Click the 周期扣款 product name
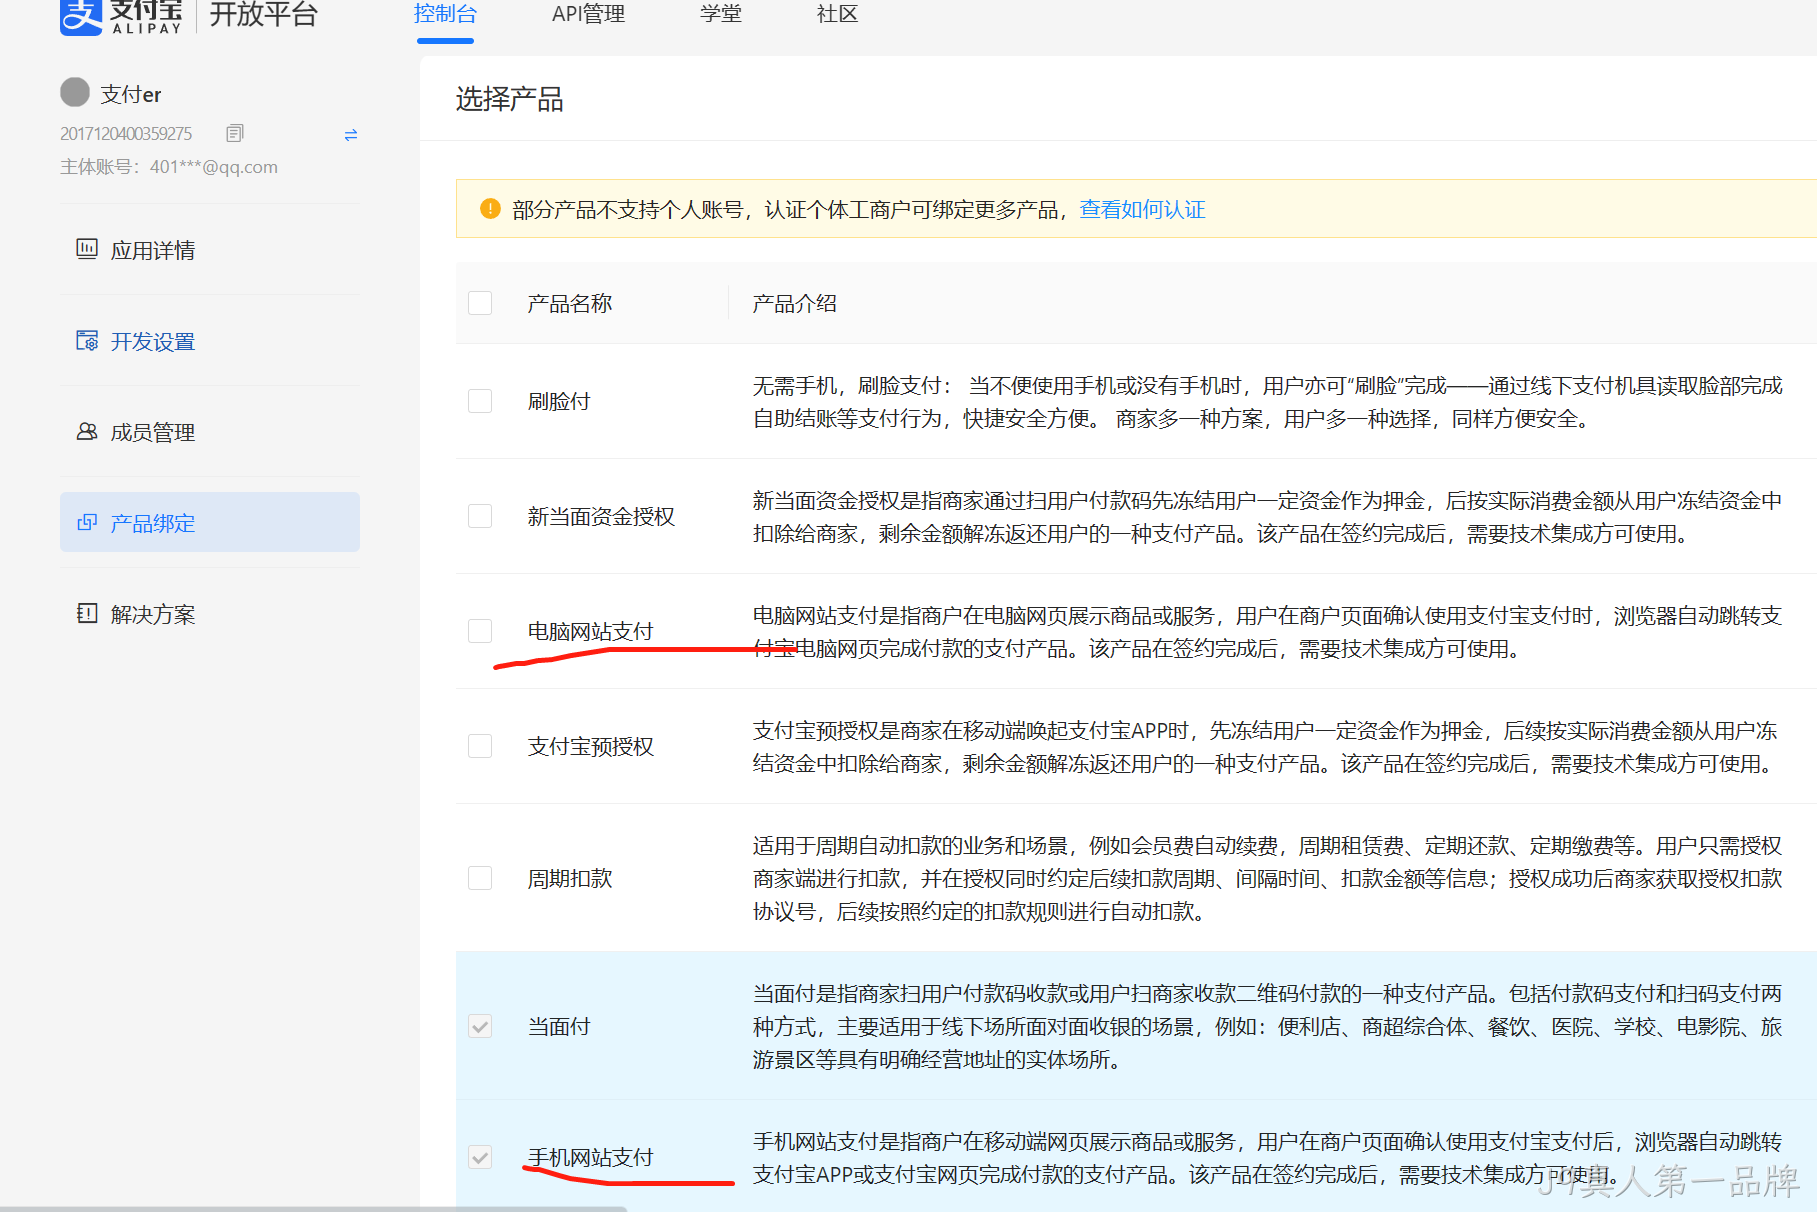1817x1212 pixels. pyautogui.click(x=570, y=878)
